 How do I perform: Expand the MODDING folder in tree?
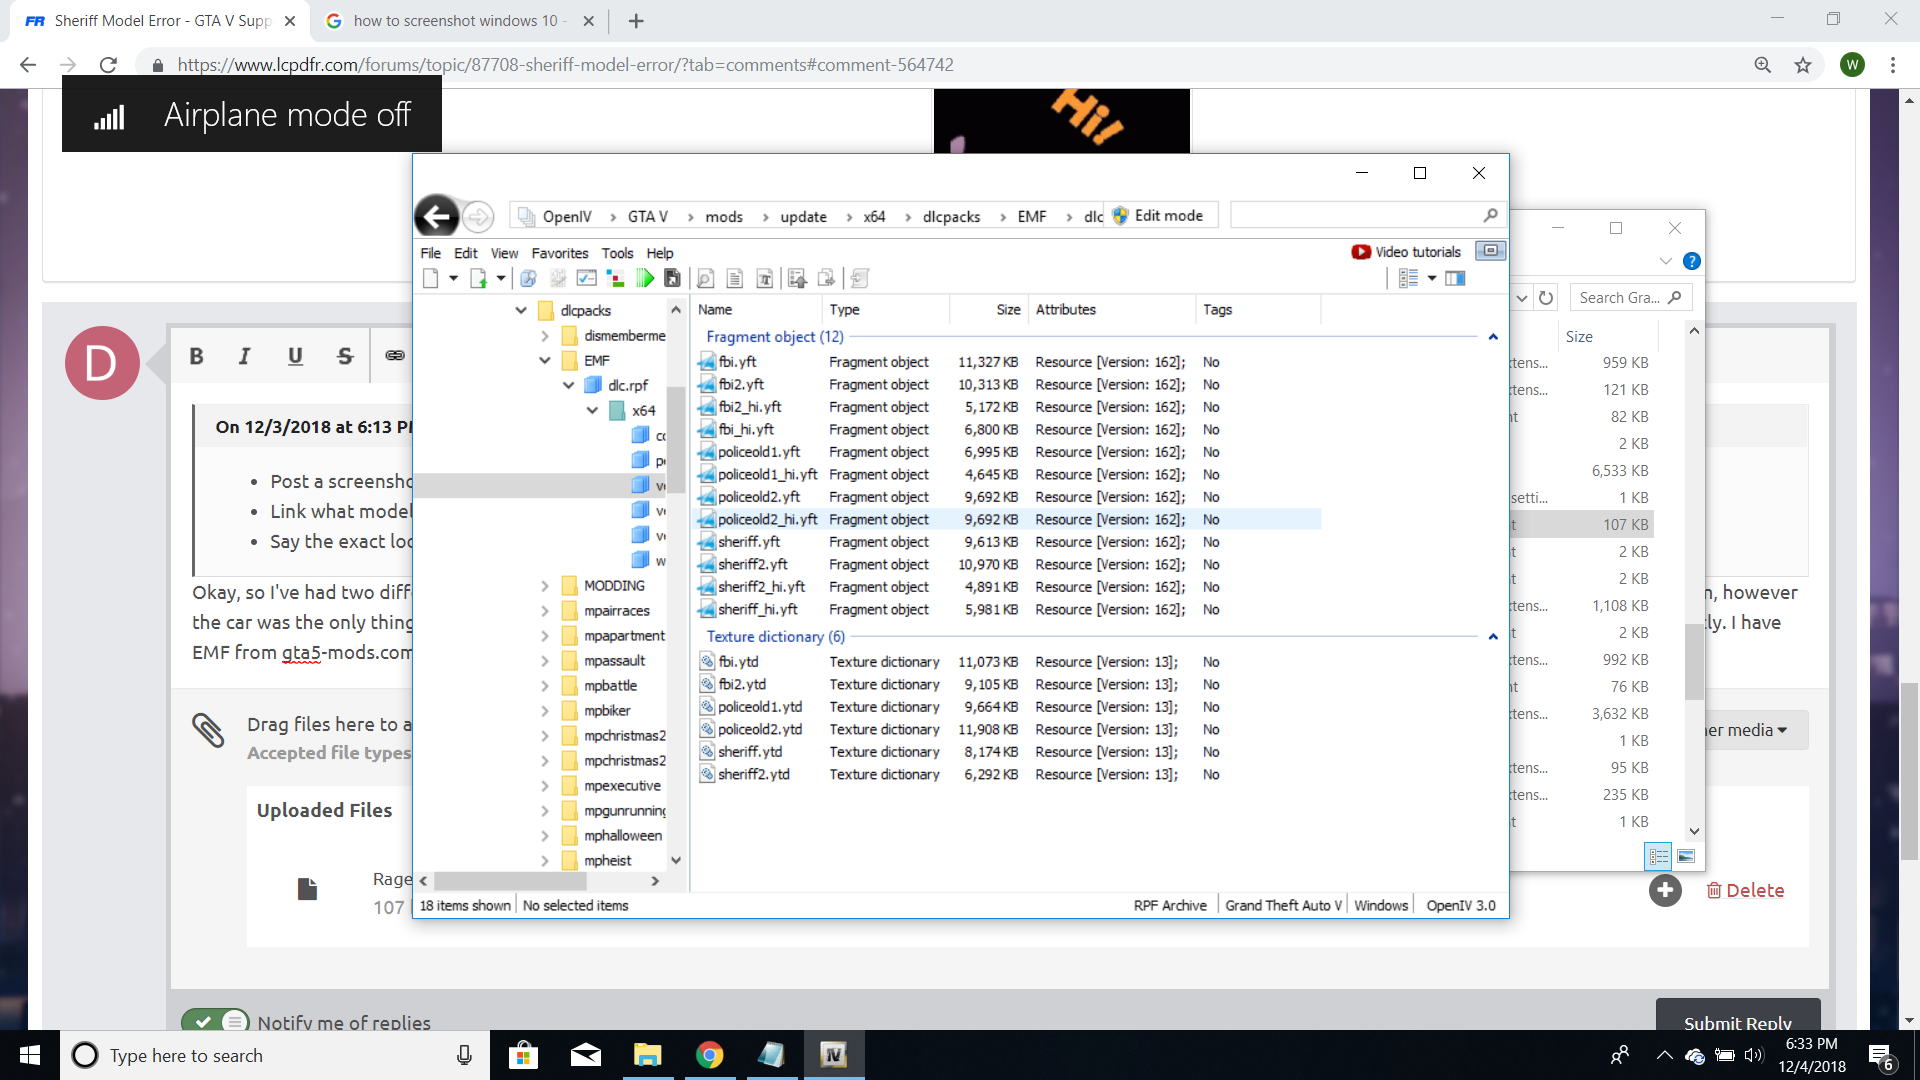coord(544,586)
